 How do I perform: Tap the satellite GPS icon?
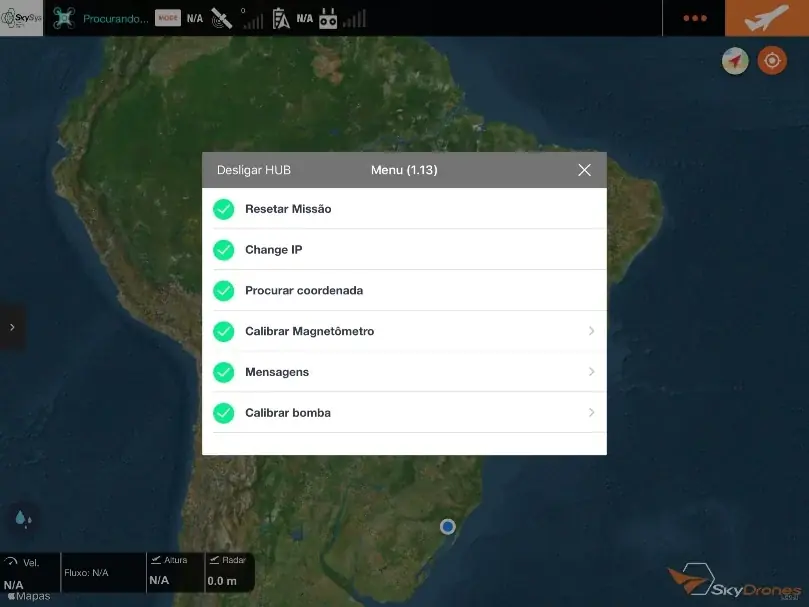pyautogui.click(x=221, y=19)
